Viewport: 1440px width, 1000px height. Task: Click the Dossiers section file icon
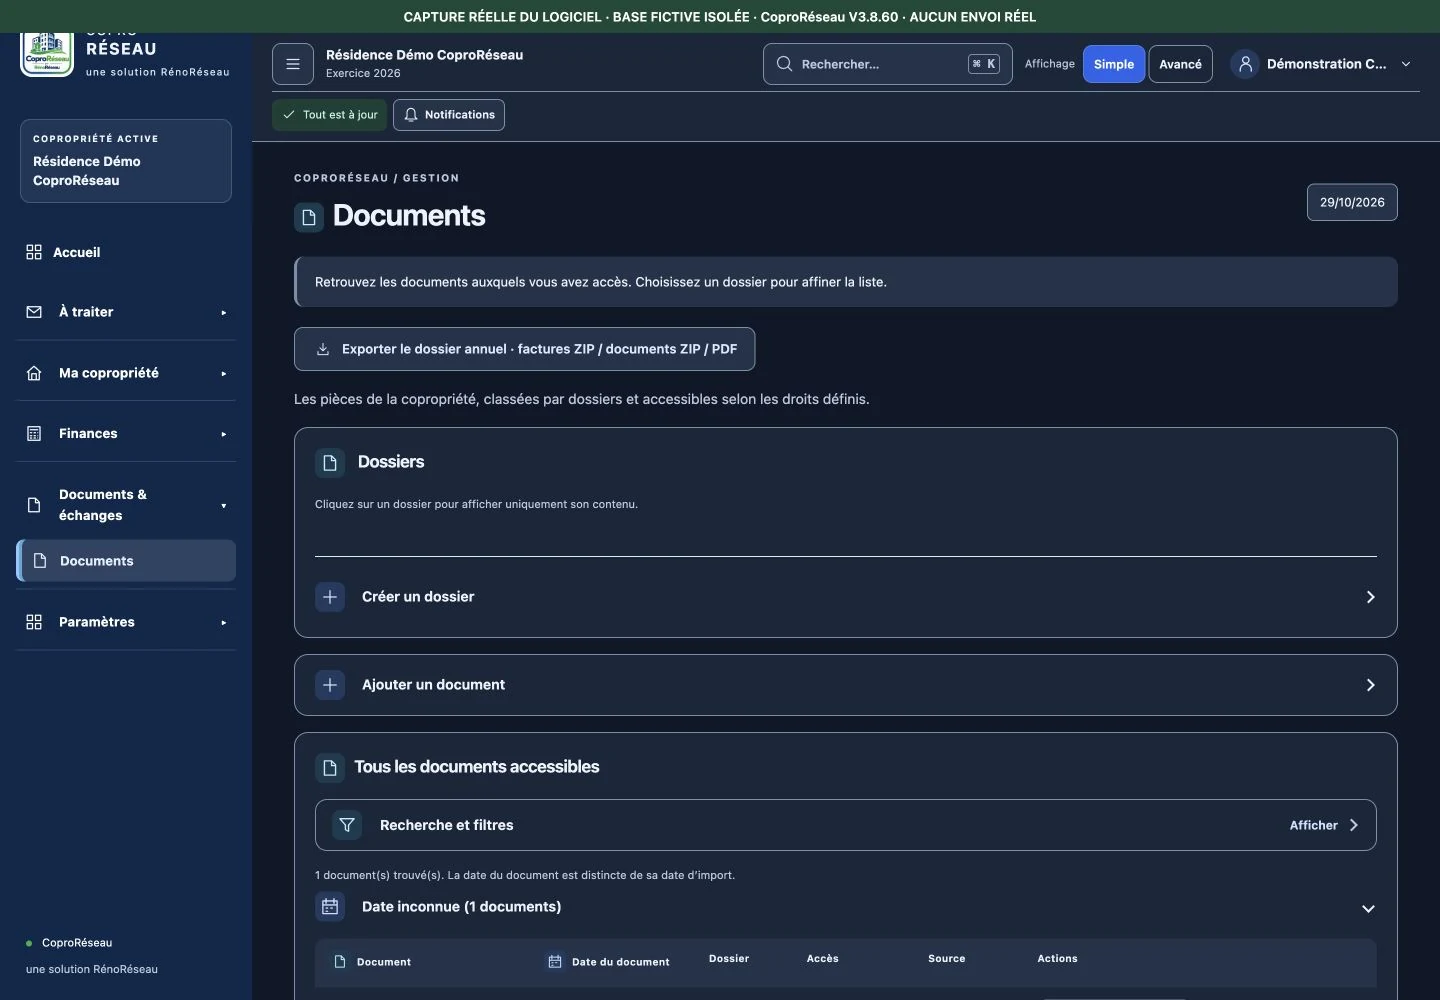click(330, 462)
